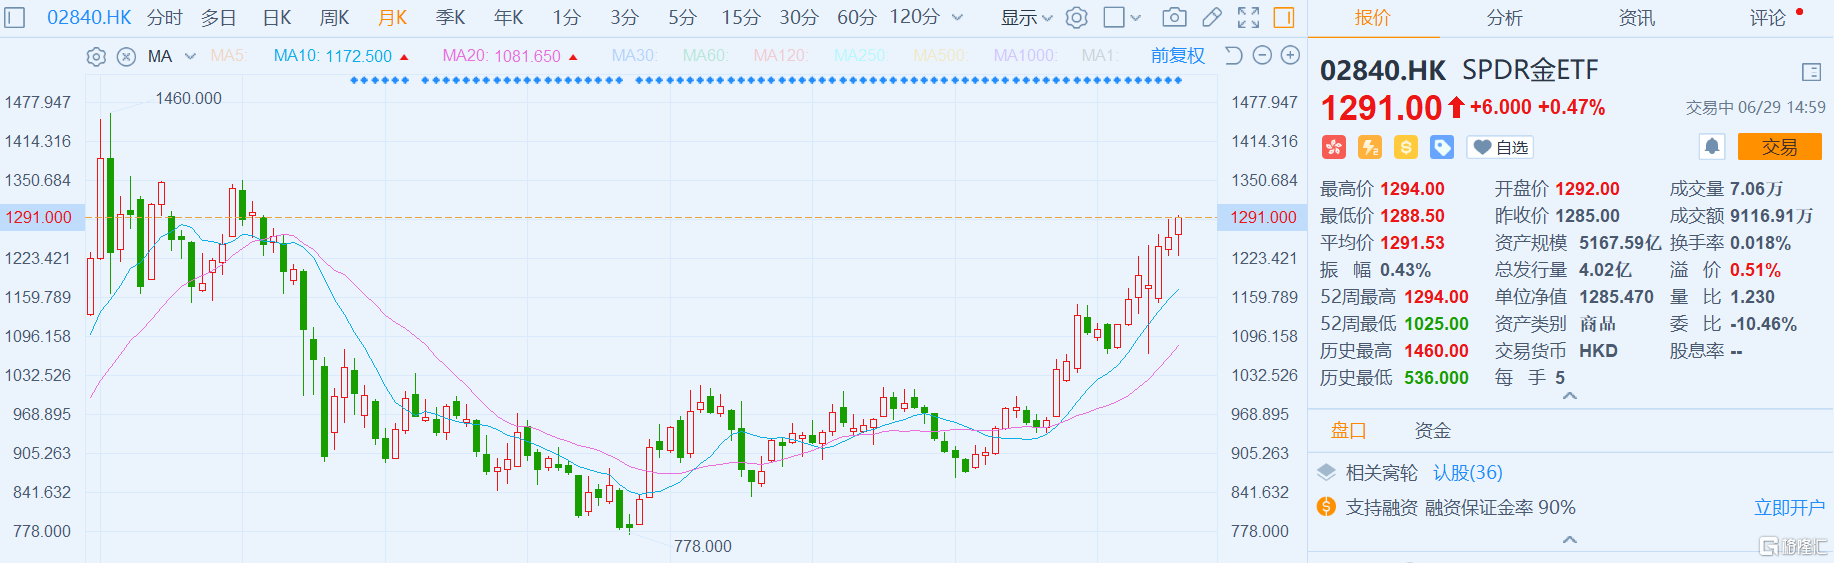The image size is (1834, 563).
Task: Click the orange dollar coin beside 支持融资
Action: click(x=1326, y=507)
